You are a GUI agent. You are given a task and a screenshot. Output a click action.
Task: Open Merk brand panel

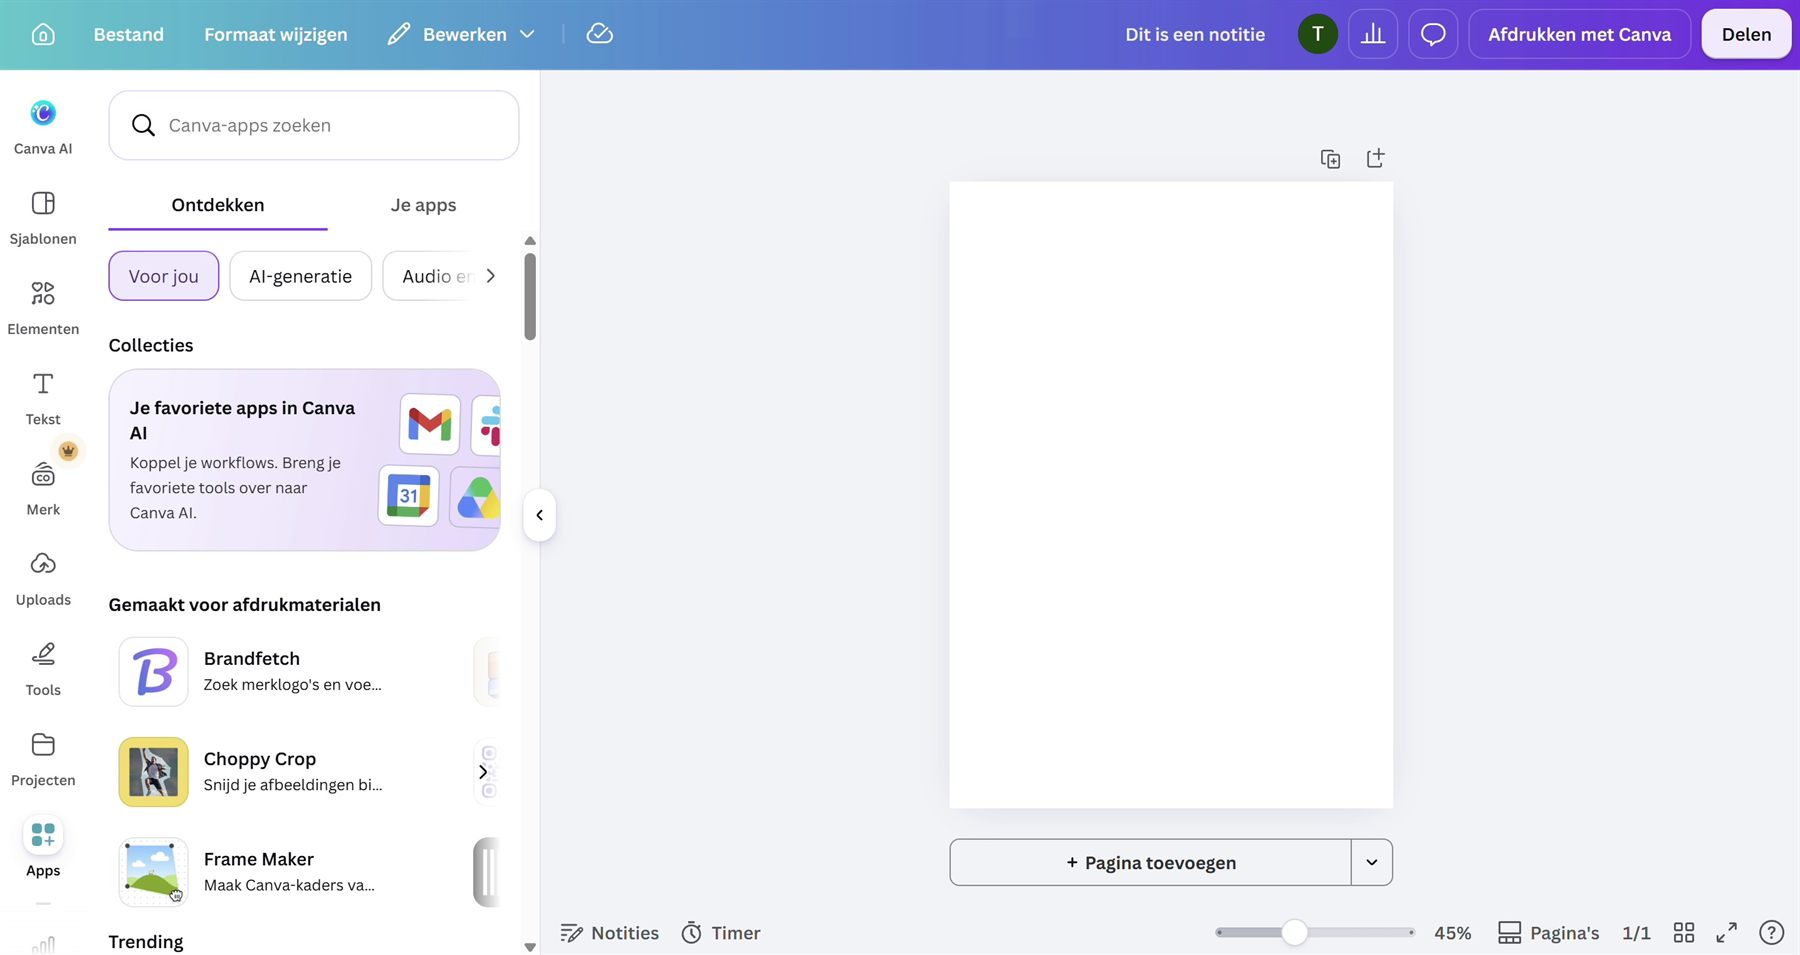pos(43,488)
